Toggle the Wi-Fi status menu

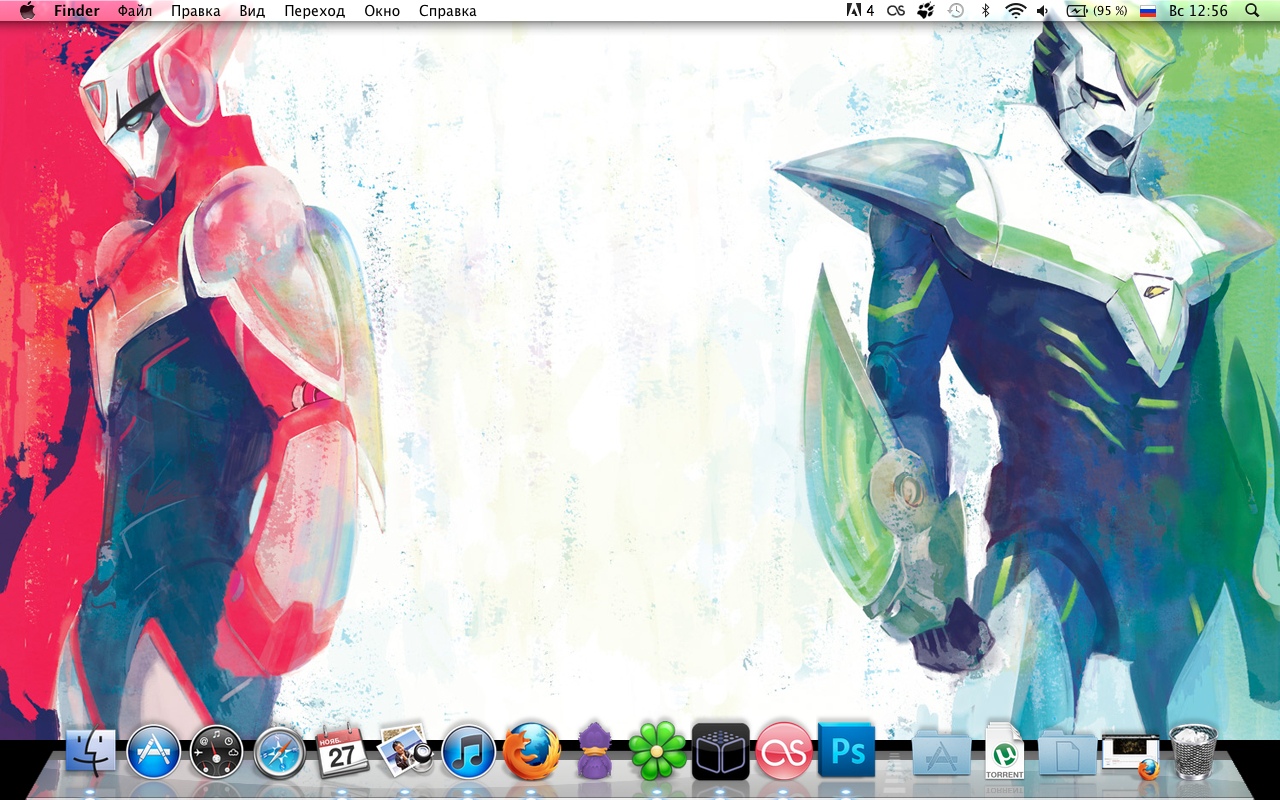click(x=1016, y=11)
